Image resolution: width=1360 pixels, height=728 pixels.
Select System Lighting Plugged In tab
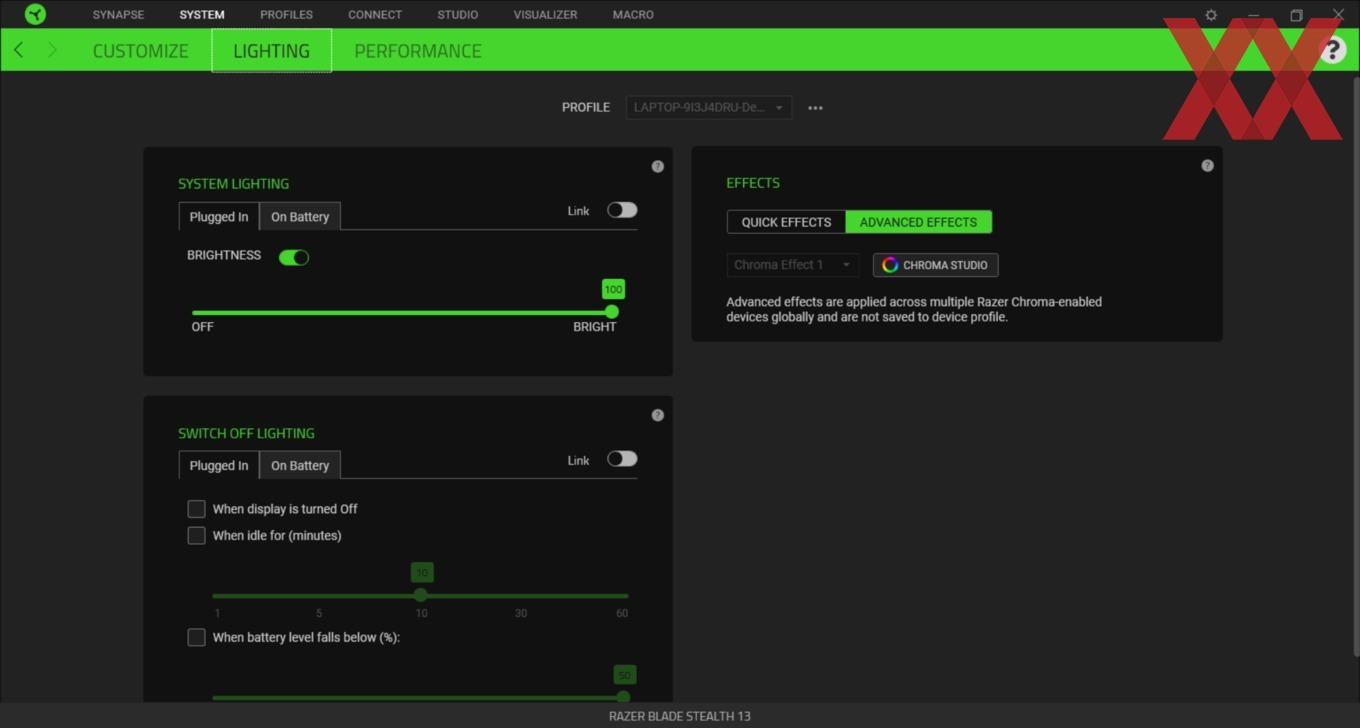tap(219, 217)
